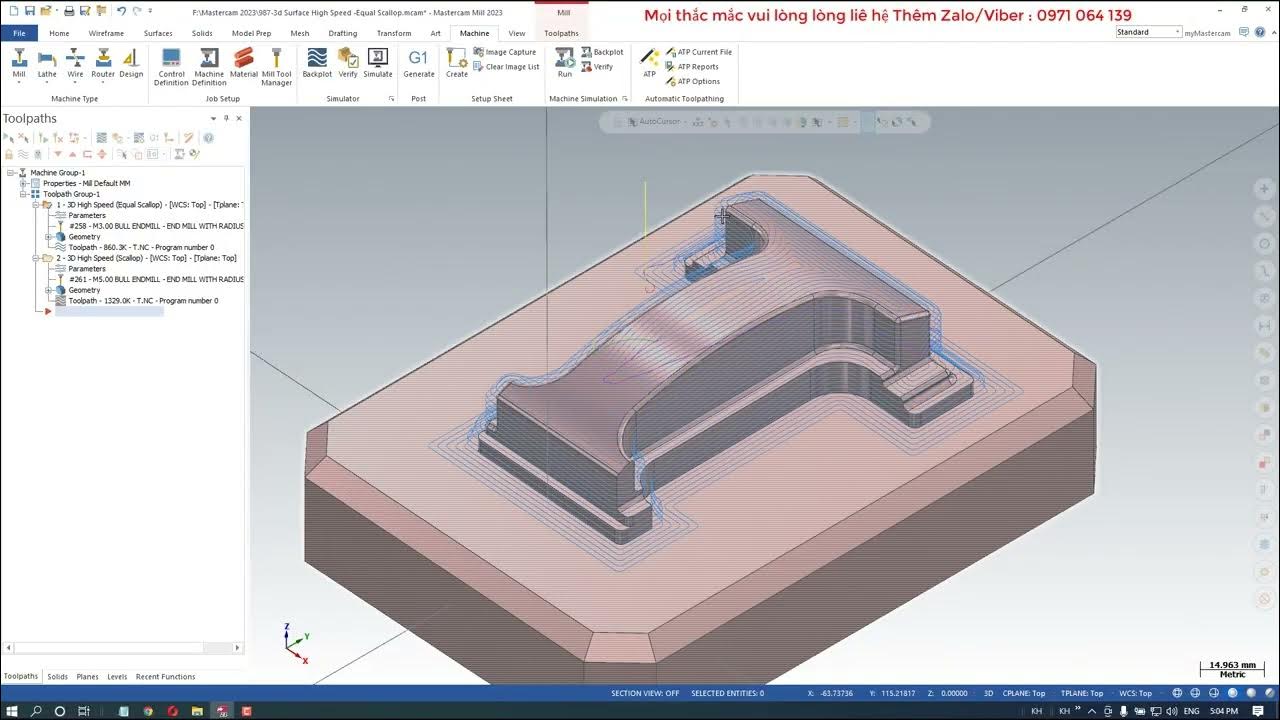Expand Simulator group dialog launcher
Screen dimensions: 1280x720
[x=391, y=99]
